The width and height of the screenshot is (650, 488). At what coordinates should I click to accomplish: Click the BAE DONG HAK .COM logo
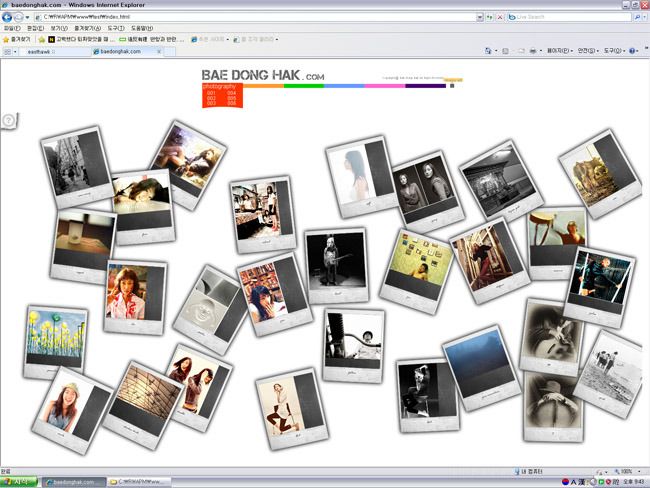263,75
